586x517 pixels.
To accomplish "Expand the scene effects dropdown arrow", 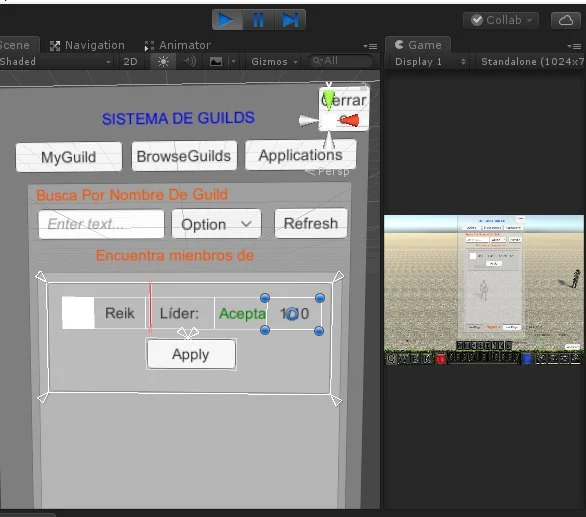I will tap(234, 61).
